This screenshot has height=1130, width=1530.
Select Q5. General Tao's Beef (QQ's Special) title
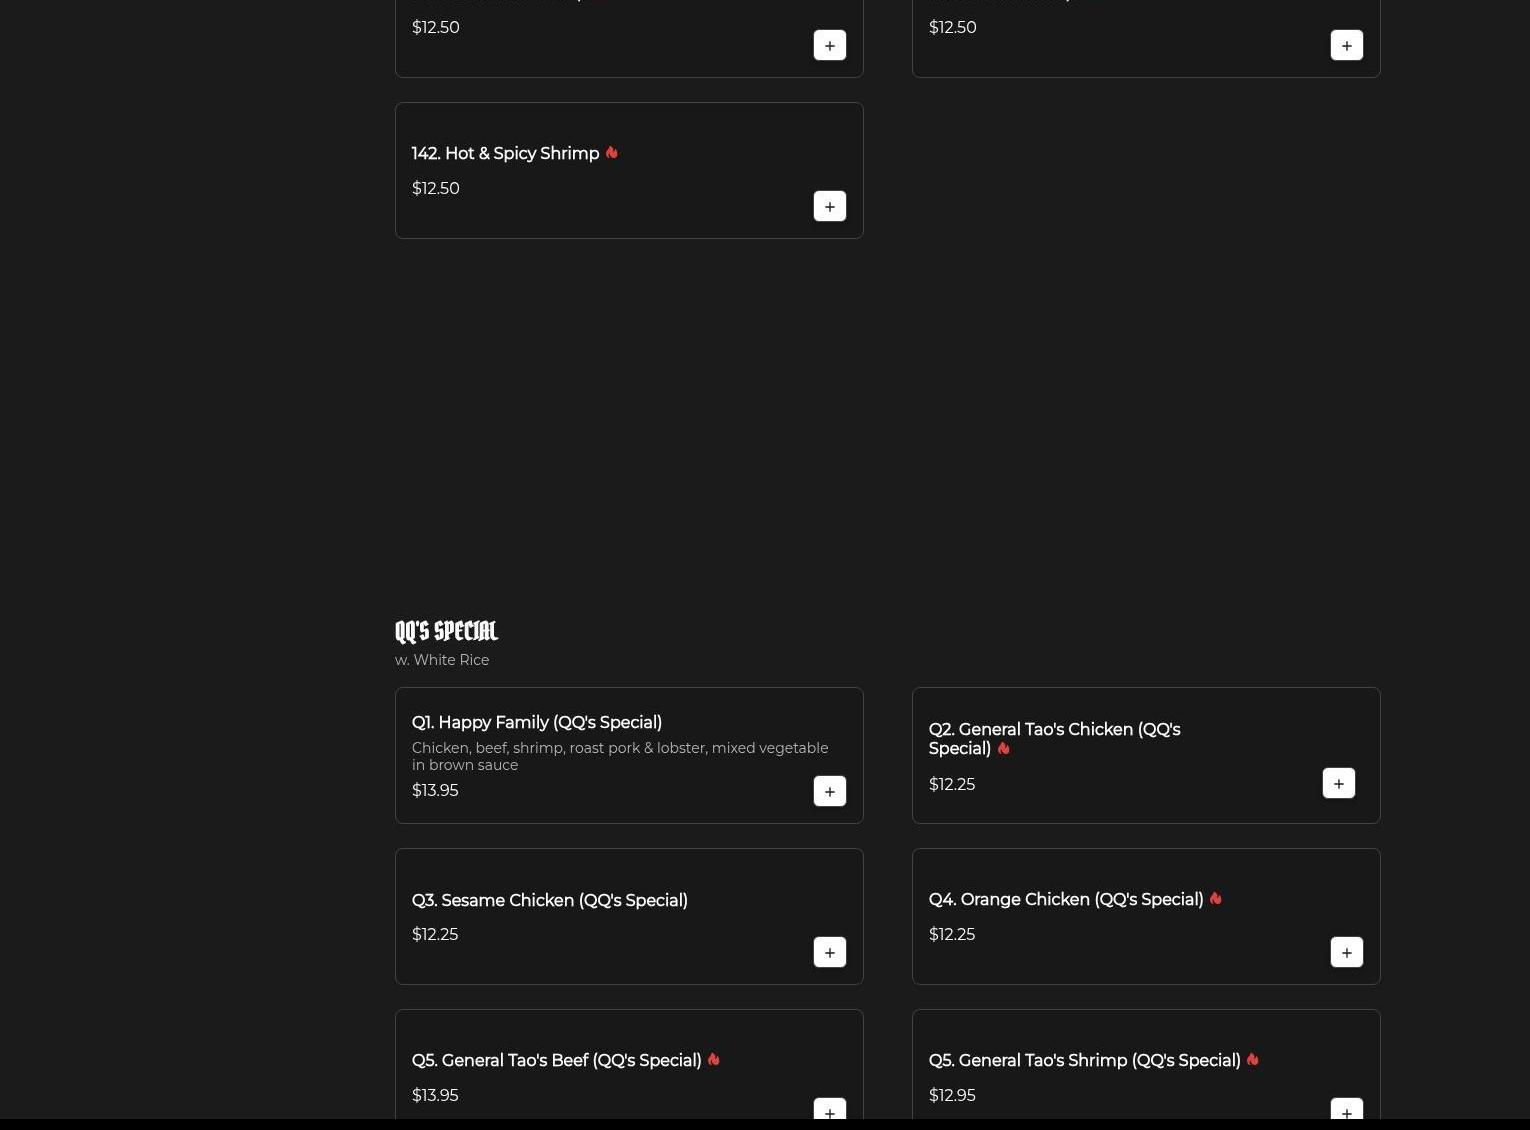pyautogui.click(x=556, y=1060)
